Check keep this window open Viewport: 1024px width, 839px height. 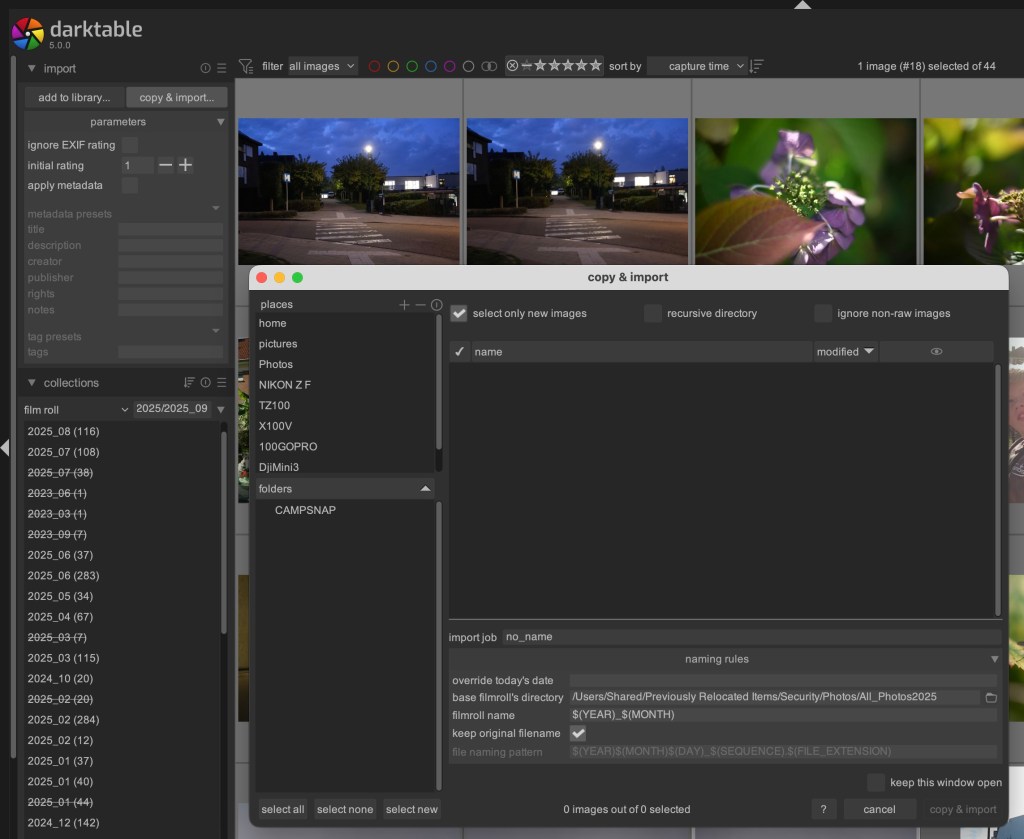tap(876, 782)
